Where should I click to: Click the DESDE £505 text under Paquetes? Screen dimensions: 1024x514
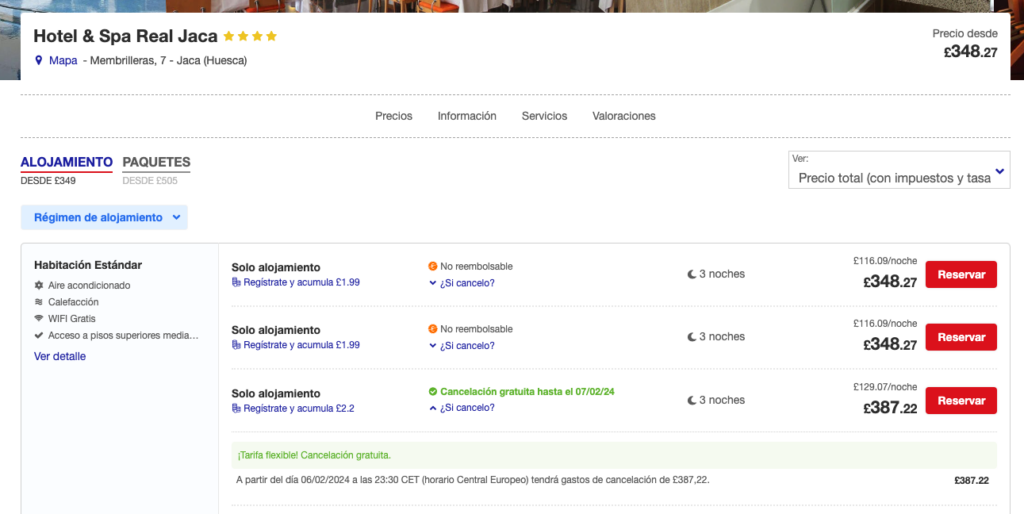(x=150, y=181)
